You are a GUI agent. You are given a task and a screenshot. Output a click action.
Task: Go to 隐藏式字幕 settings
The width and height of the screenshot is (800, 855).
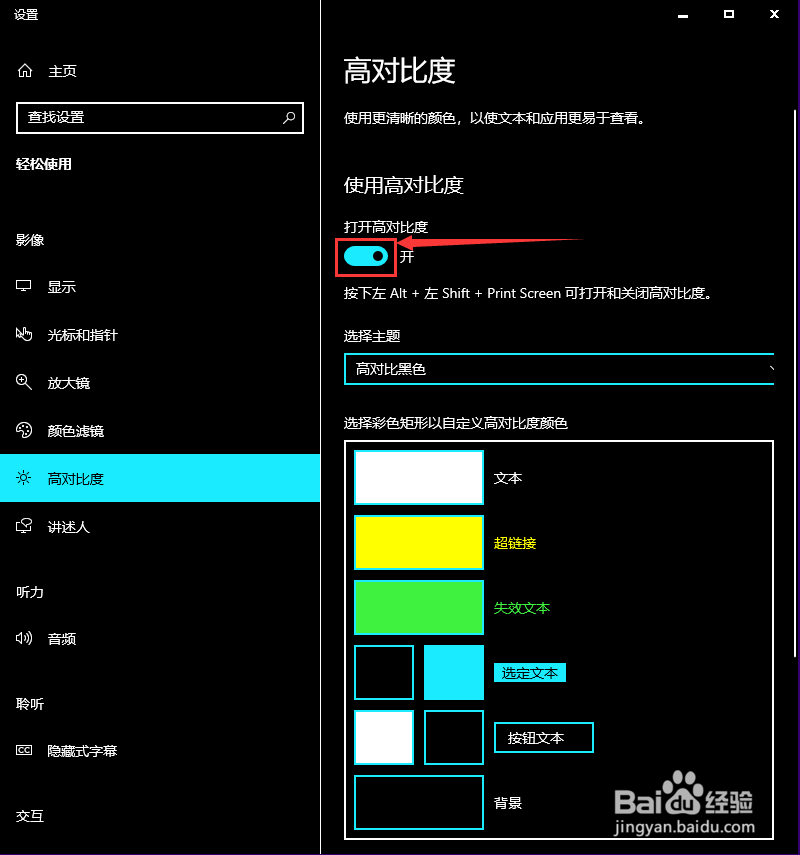[160, 750]
